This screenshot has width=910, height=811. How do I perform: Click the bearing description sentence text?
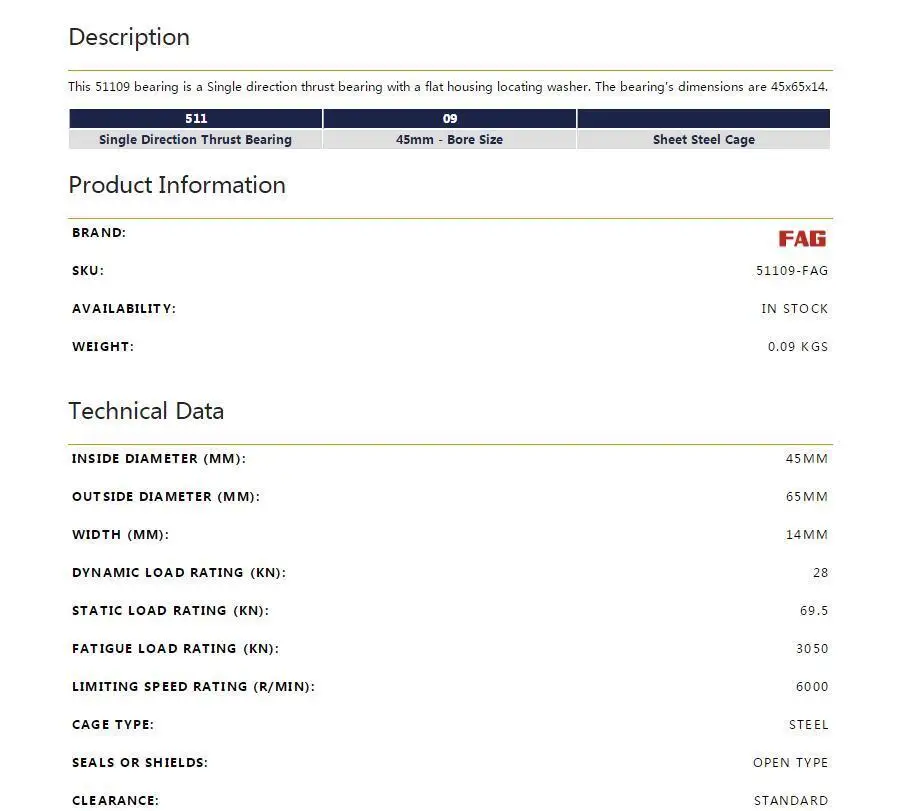(448, 87)
